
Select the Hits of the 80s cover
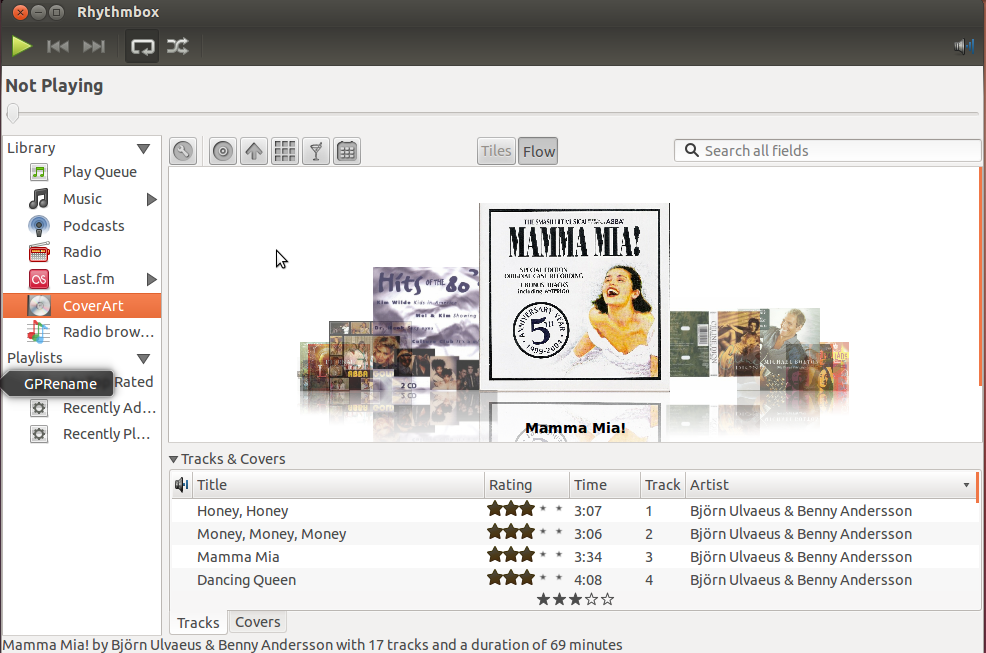[x=425, y=315]
